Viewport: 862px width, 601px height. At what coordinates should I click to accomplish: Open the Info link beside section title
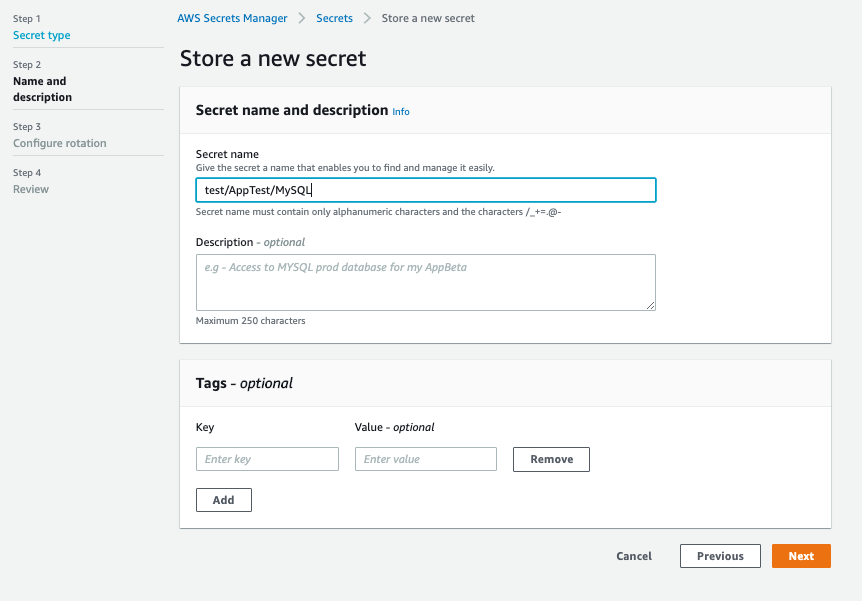pyautogui.click(x=401, y=112)
